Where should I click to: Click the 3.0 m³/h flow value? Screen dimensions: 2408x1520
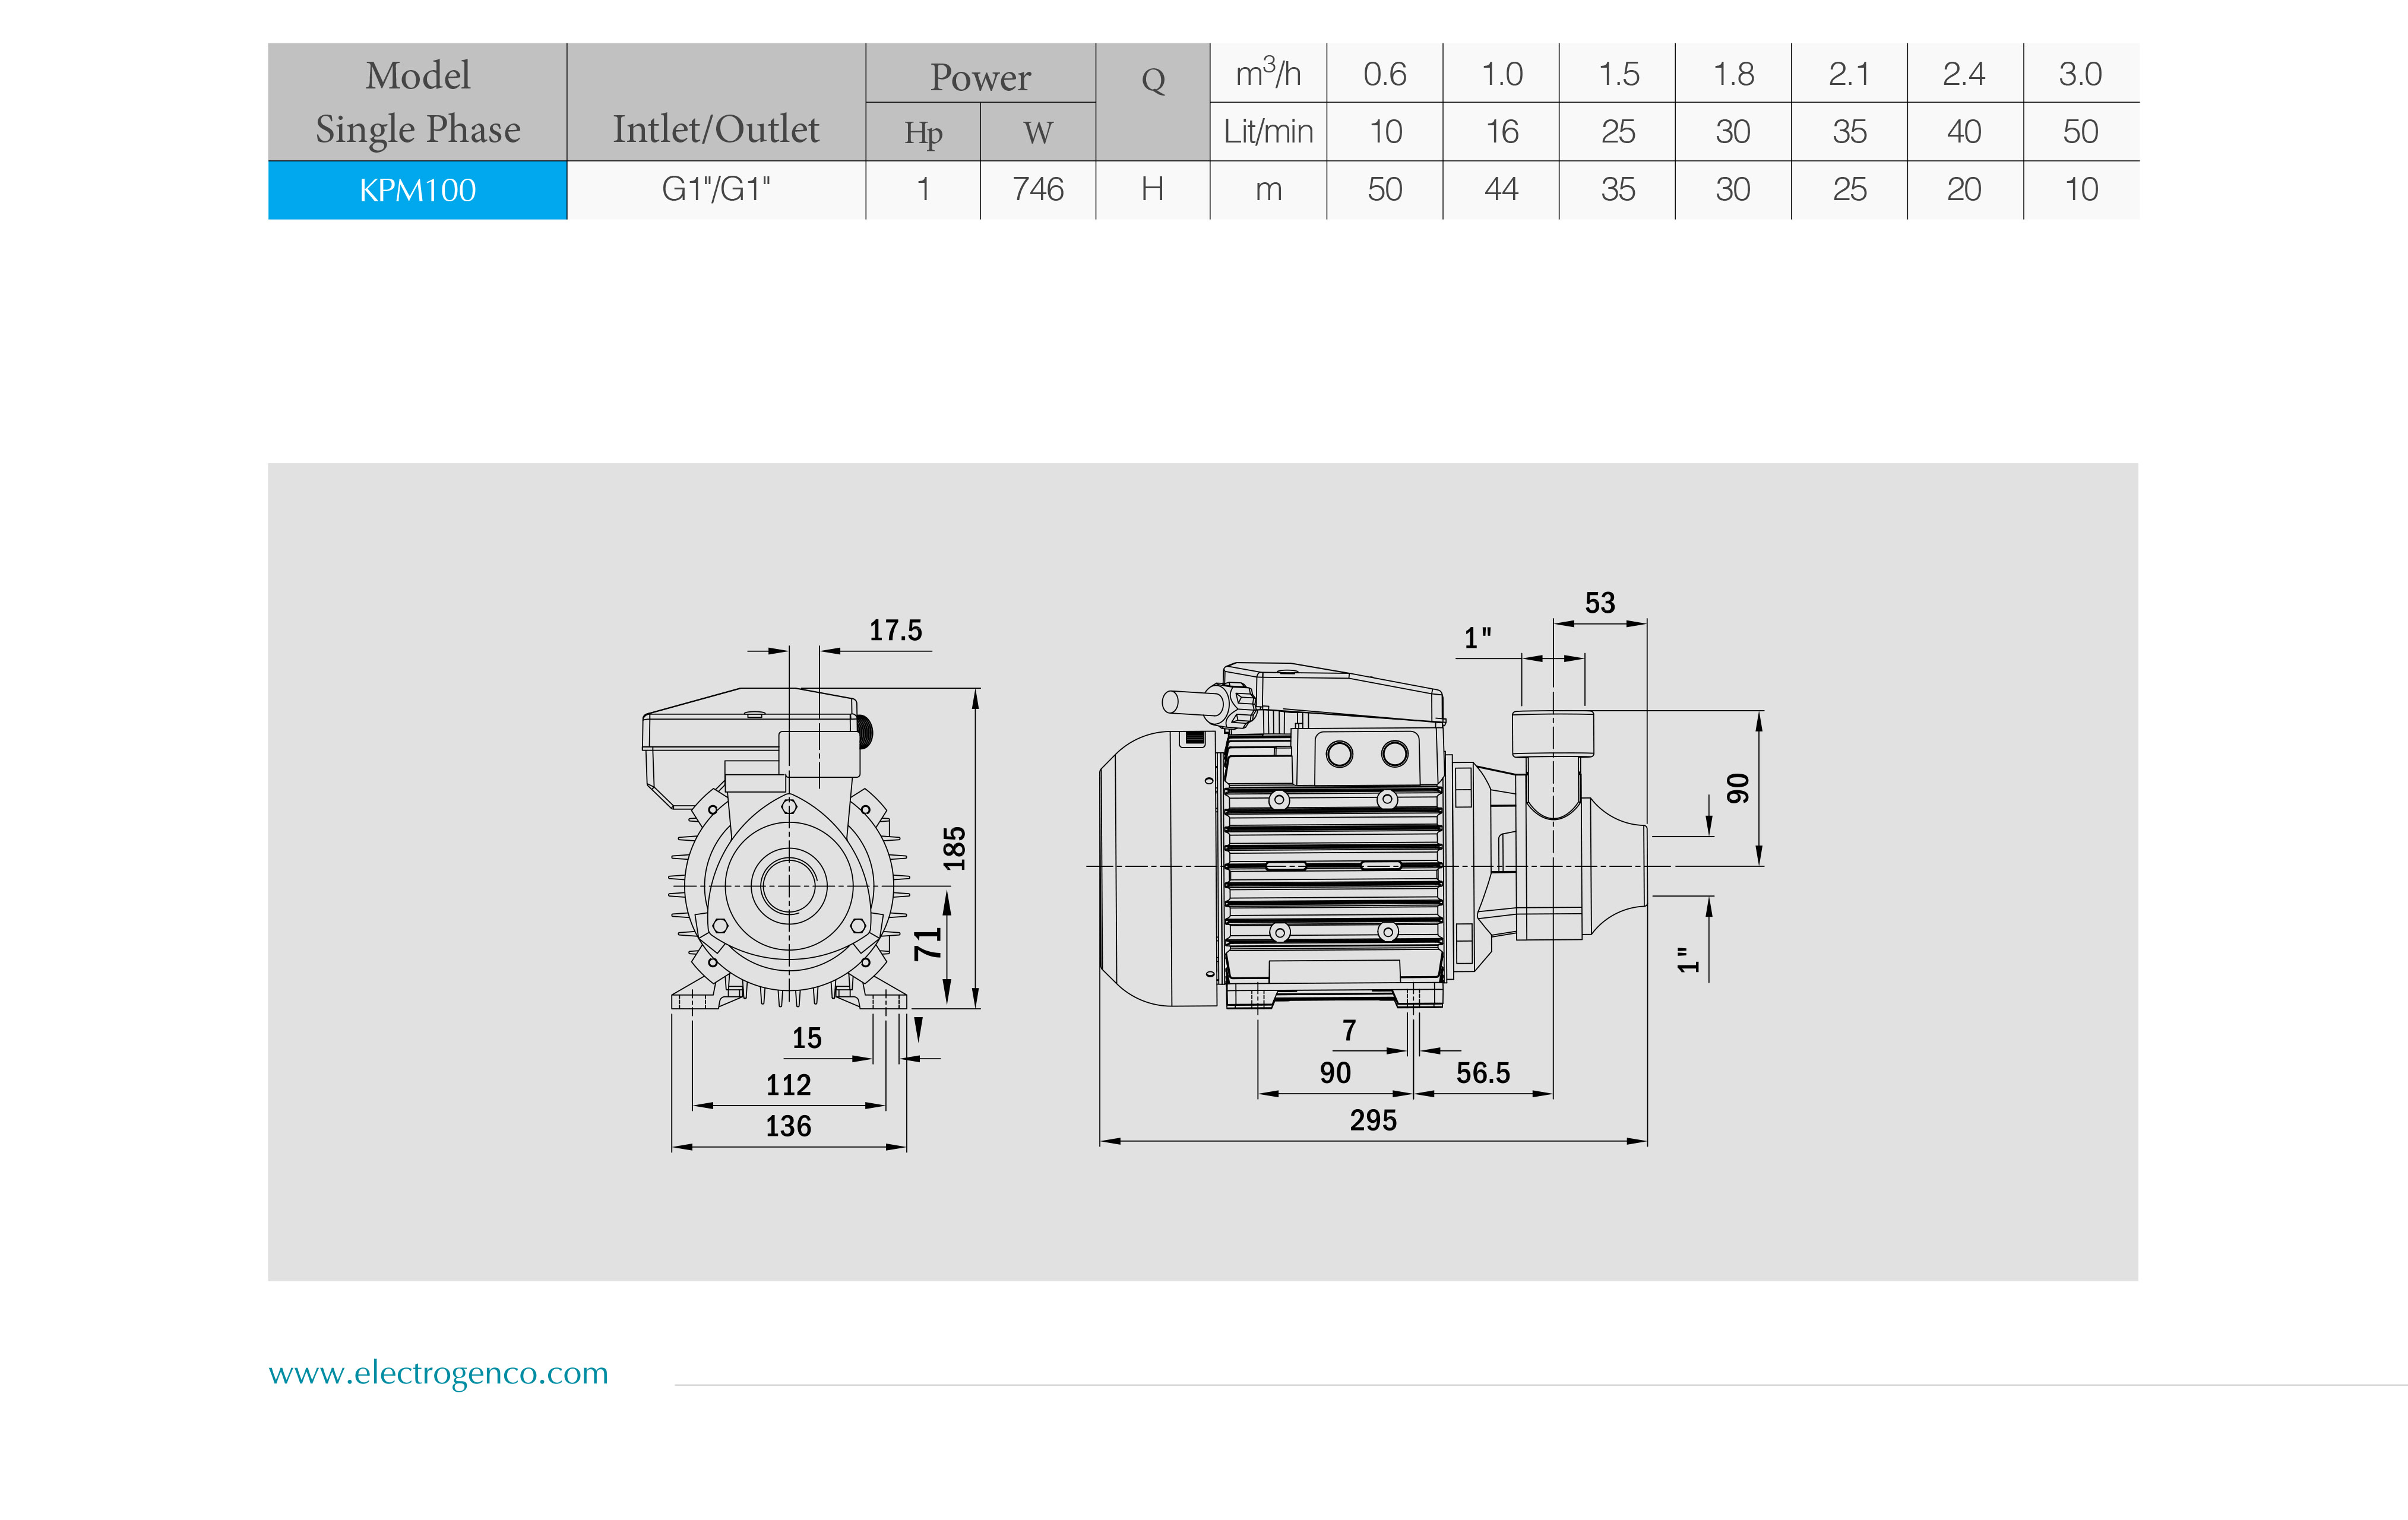(x=2080, y=74)
